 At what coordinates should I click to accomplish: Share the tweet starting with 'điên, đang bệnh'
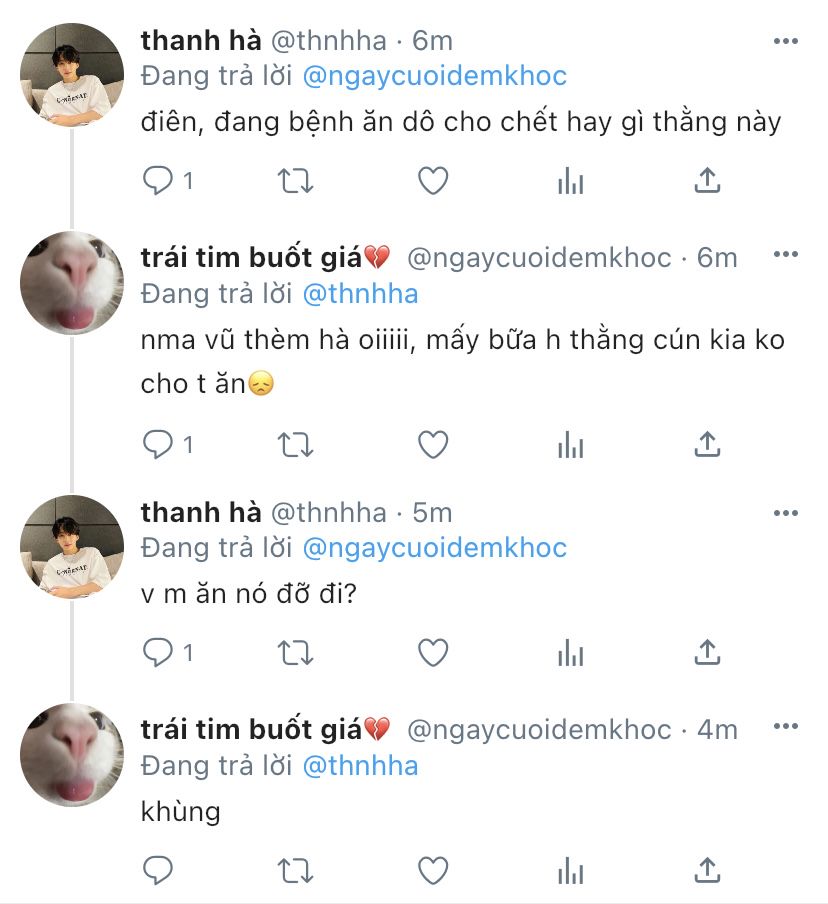pos(707,181)
